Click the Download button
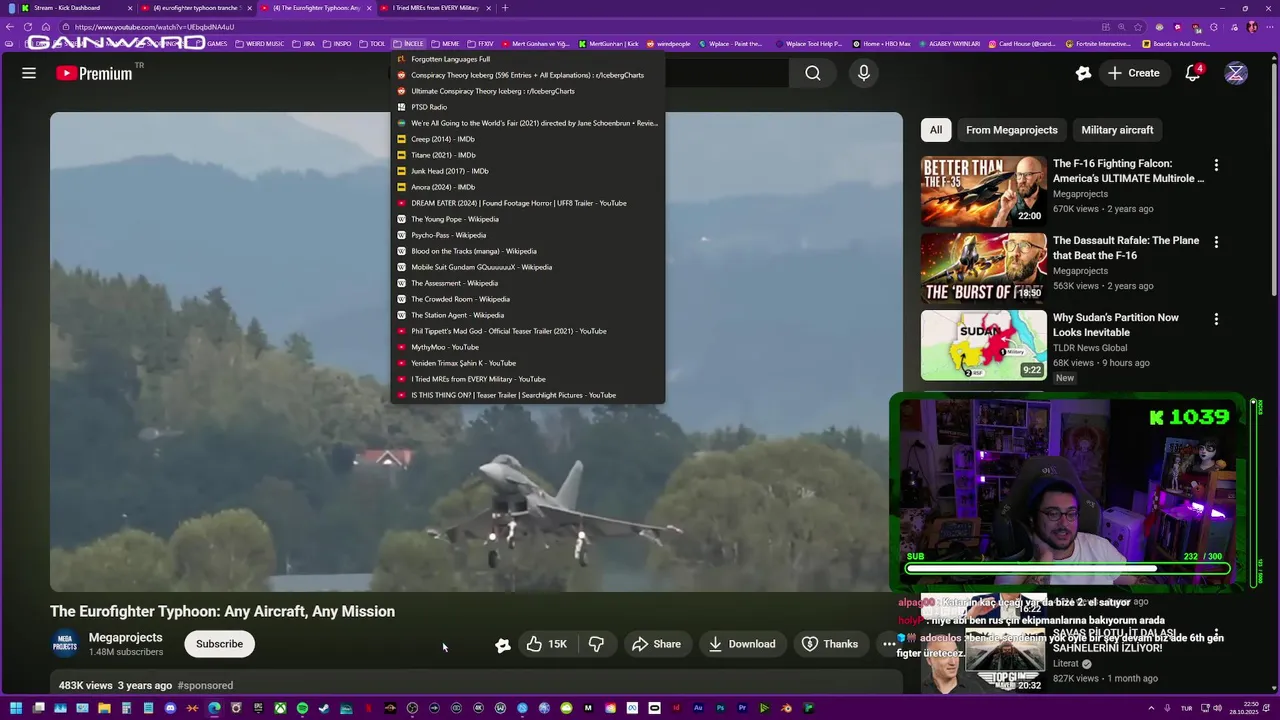1280x720 pixels. tap(742, 644)
